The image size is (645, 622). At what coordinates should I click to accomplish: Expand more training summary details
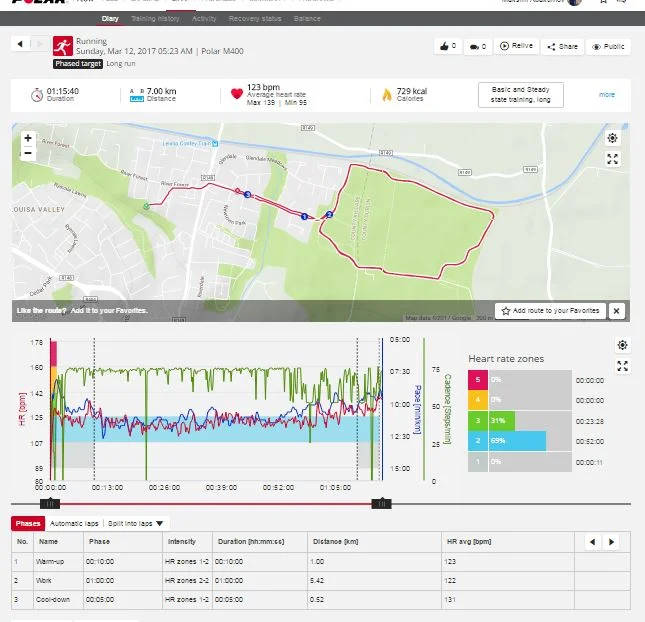pyautogui.click(x=607, y=95)
